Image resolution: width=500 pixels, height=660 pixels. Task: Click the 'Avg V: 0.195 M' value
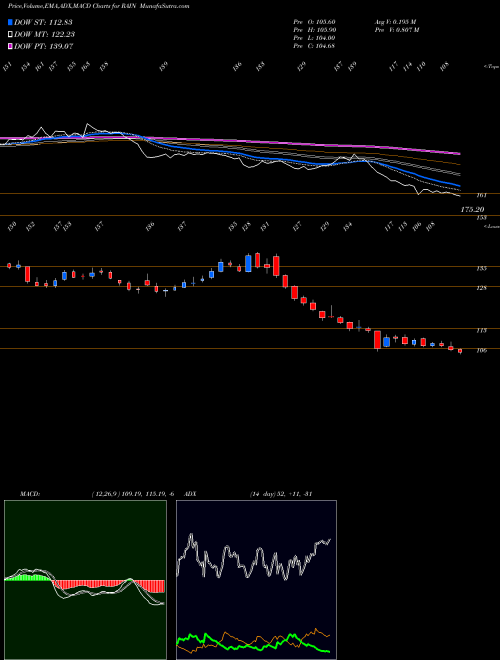[395, 22]
